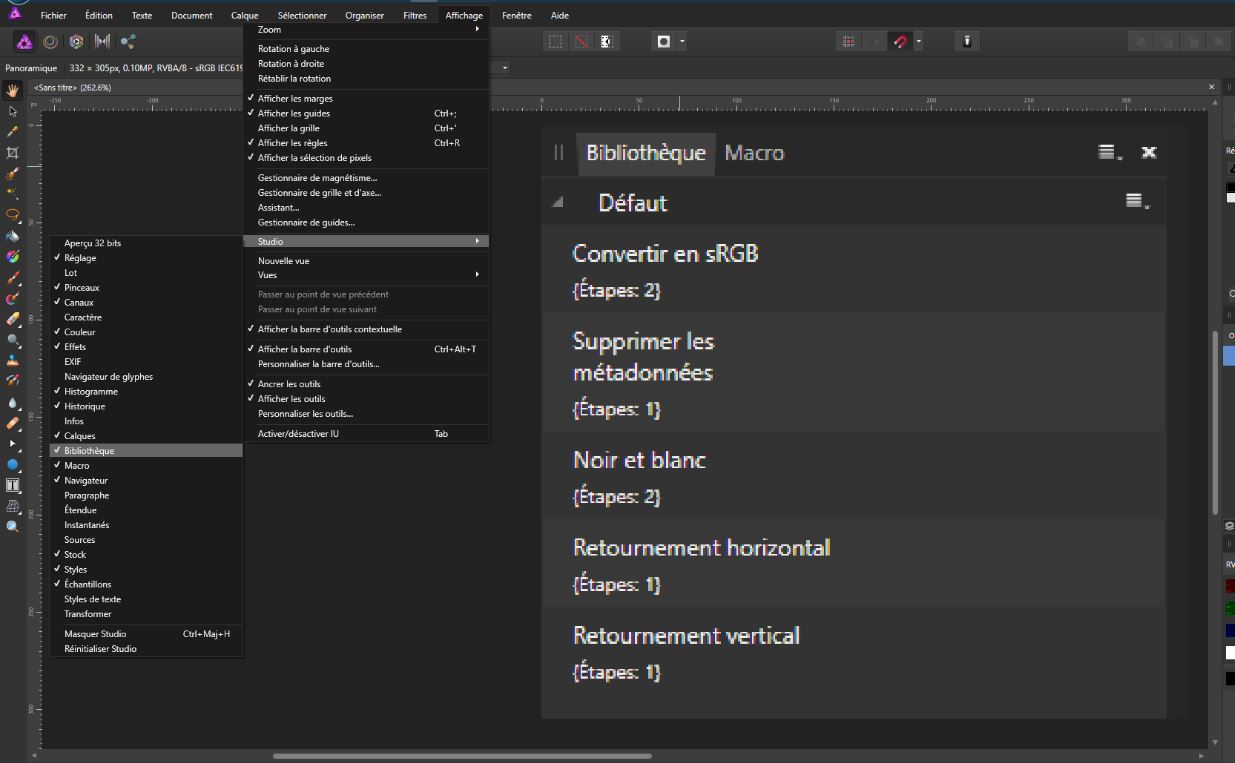Screen dimensions: 1235x763
Task: Toggle the red magnet snapping icon
Action: pos(900,41)
